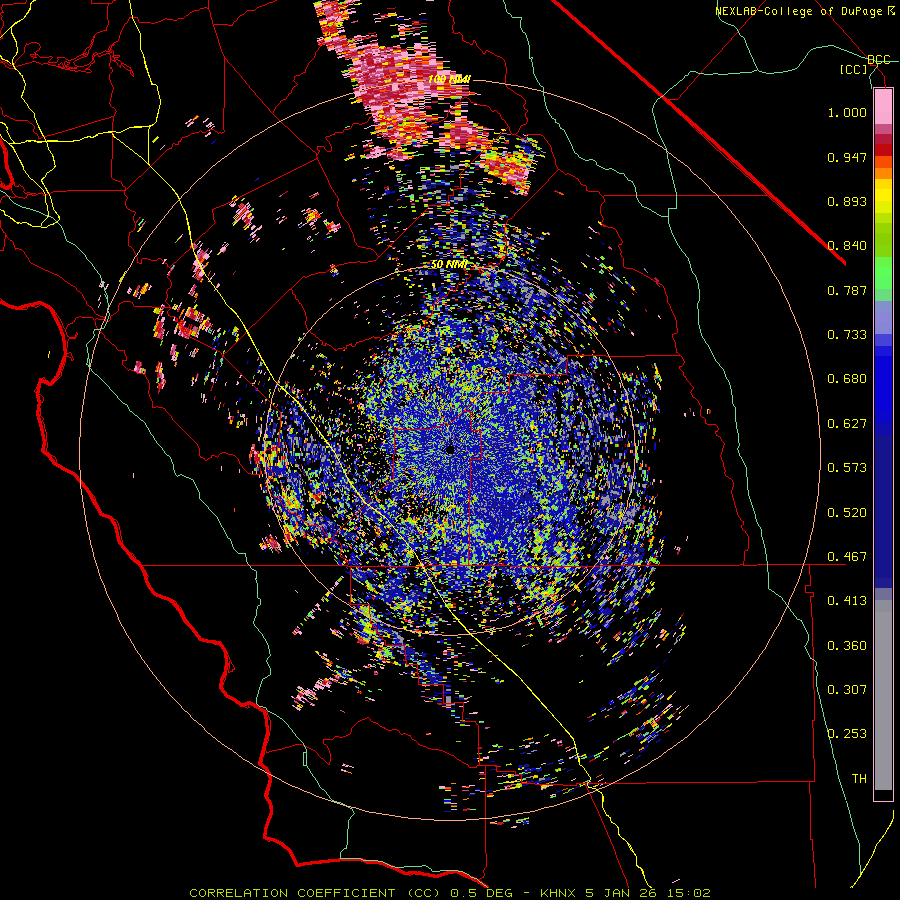
Task: Click the 0.627 scale value
Action: (847, 424)
